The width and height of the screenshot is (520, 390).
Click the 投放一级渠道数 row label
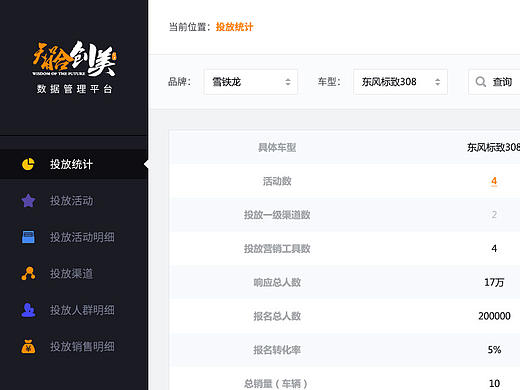pos(277,215)
